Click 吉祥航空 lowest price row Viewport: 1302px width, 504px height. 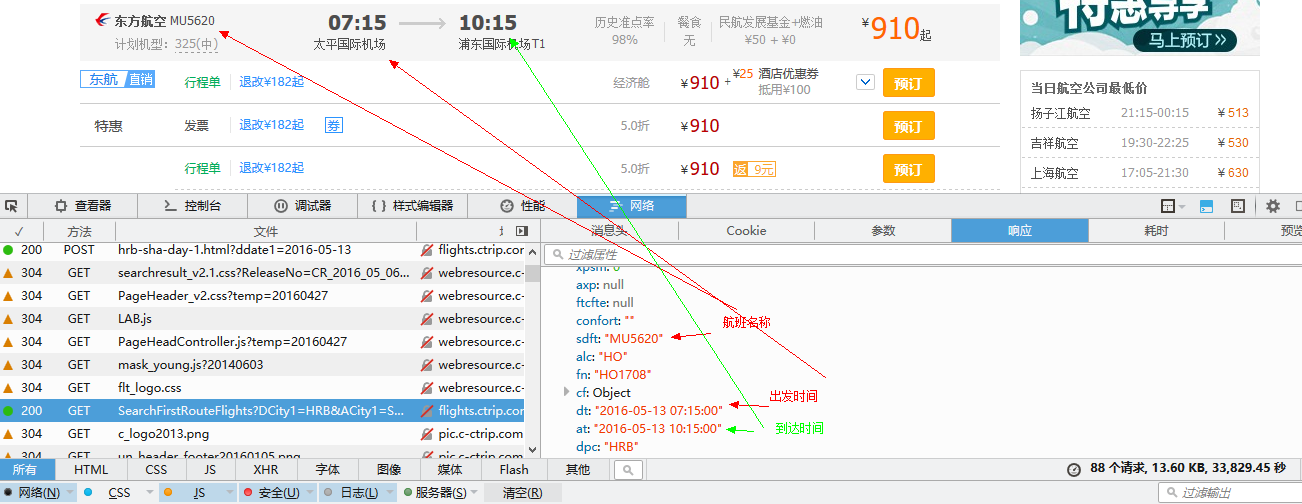coord(1139,143)
